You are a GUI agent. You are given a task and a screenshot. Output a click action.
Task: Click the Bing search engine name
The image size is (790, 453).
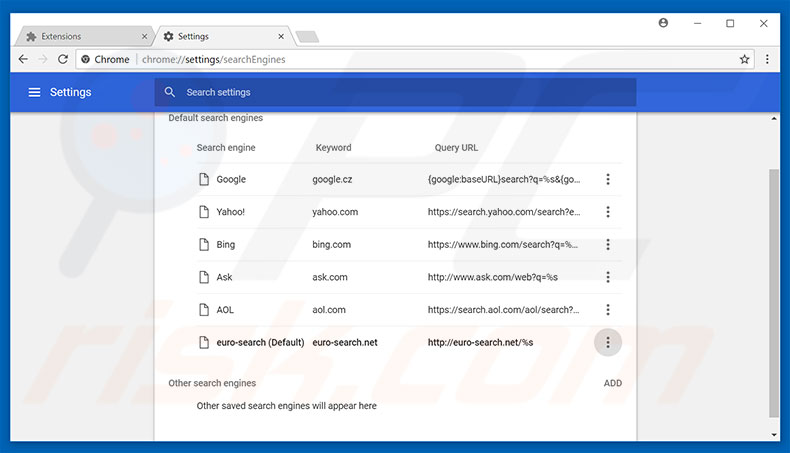(x=226, y=244)
